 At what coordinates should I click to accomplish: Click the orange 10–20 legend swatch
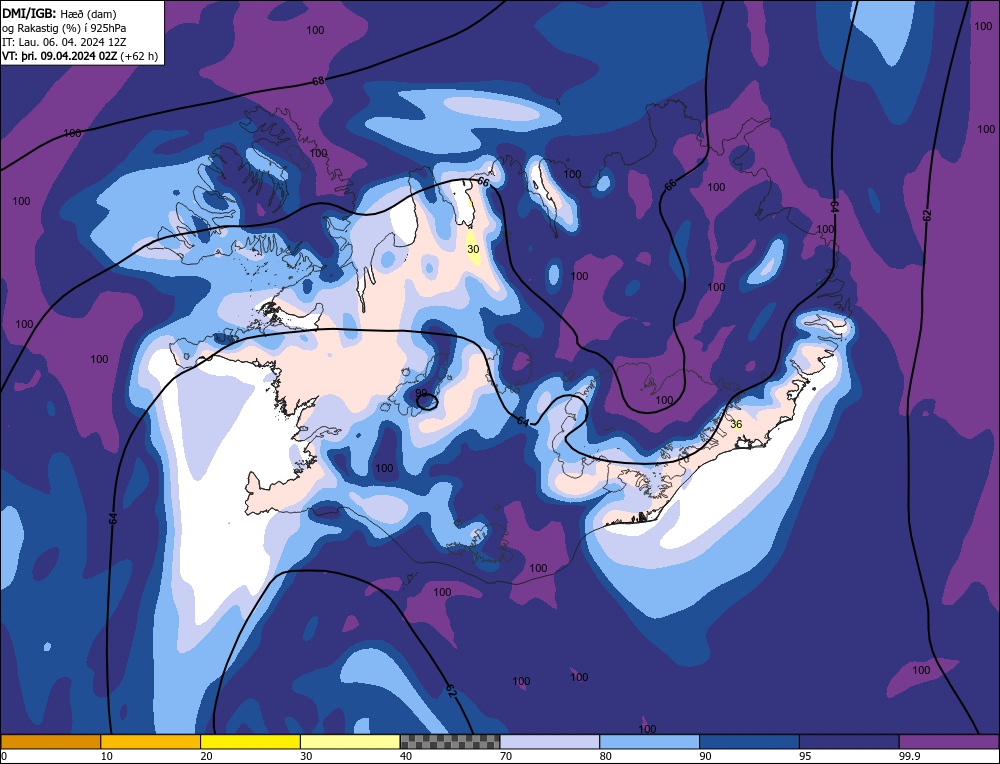151,741
